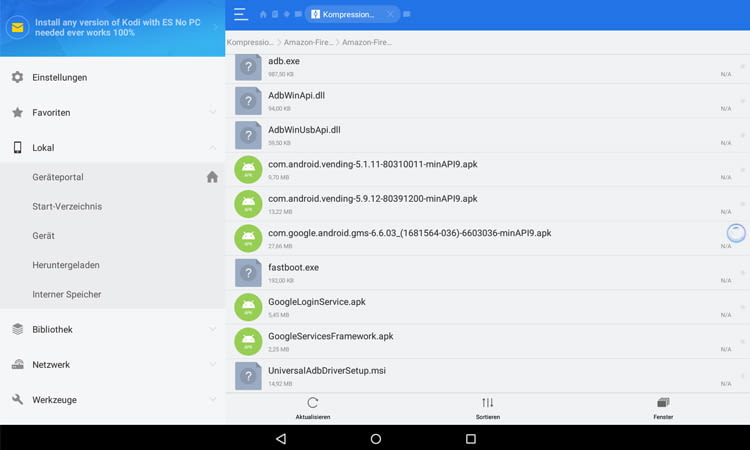750x450 pixels.
Task: Click the Lokal phone icon
Action: click(18, 147)
